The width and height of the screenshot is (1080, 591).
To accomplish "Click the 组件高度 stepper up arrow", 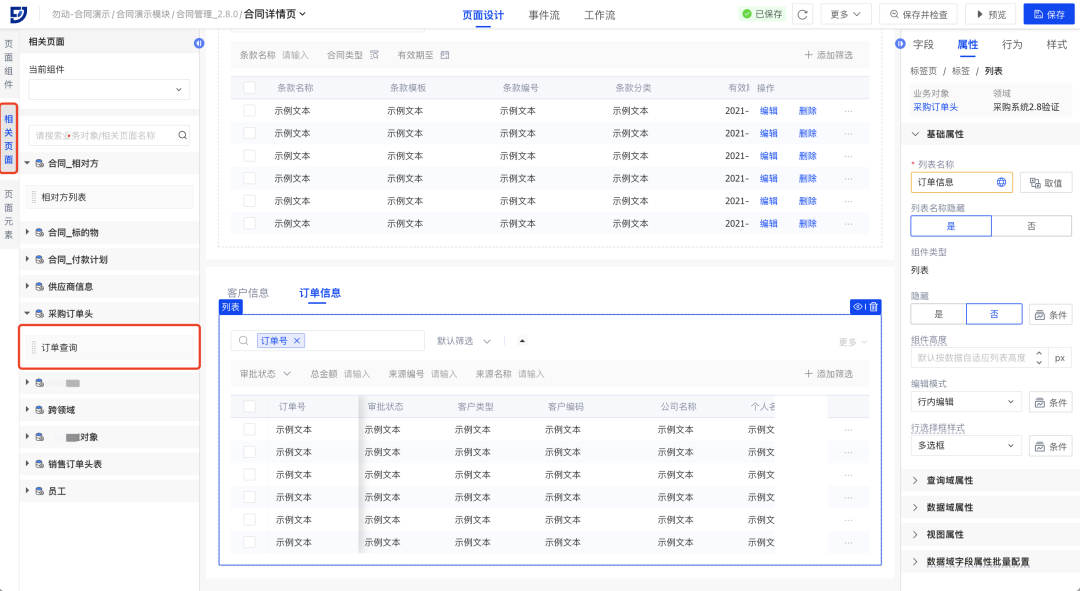I will (x=1039, y=353).
